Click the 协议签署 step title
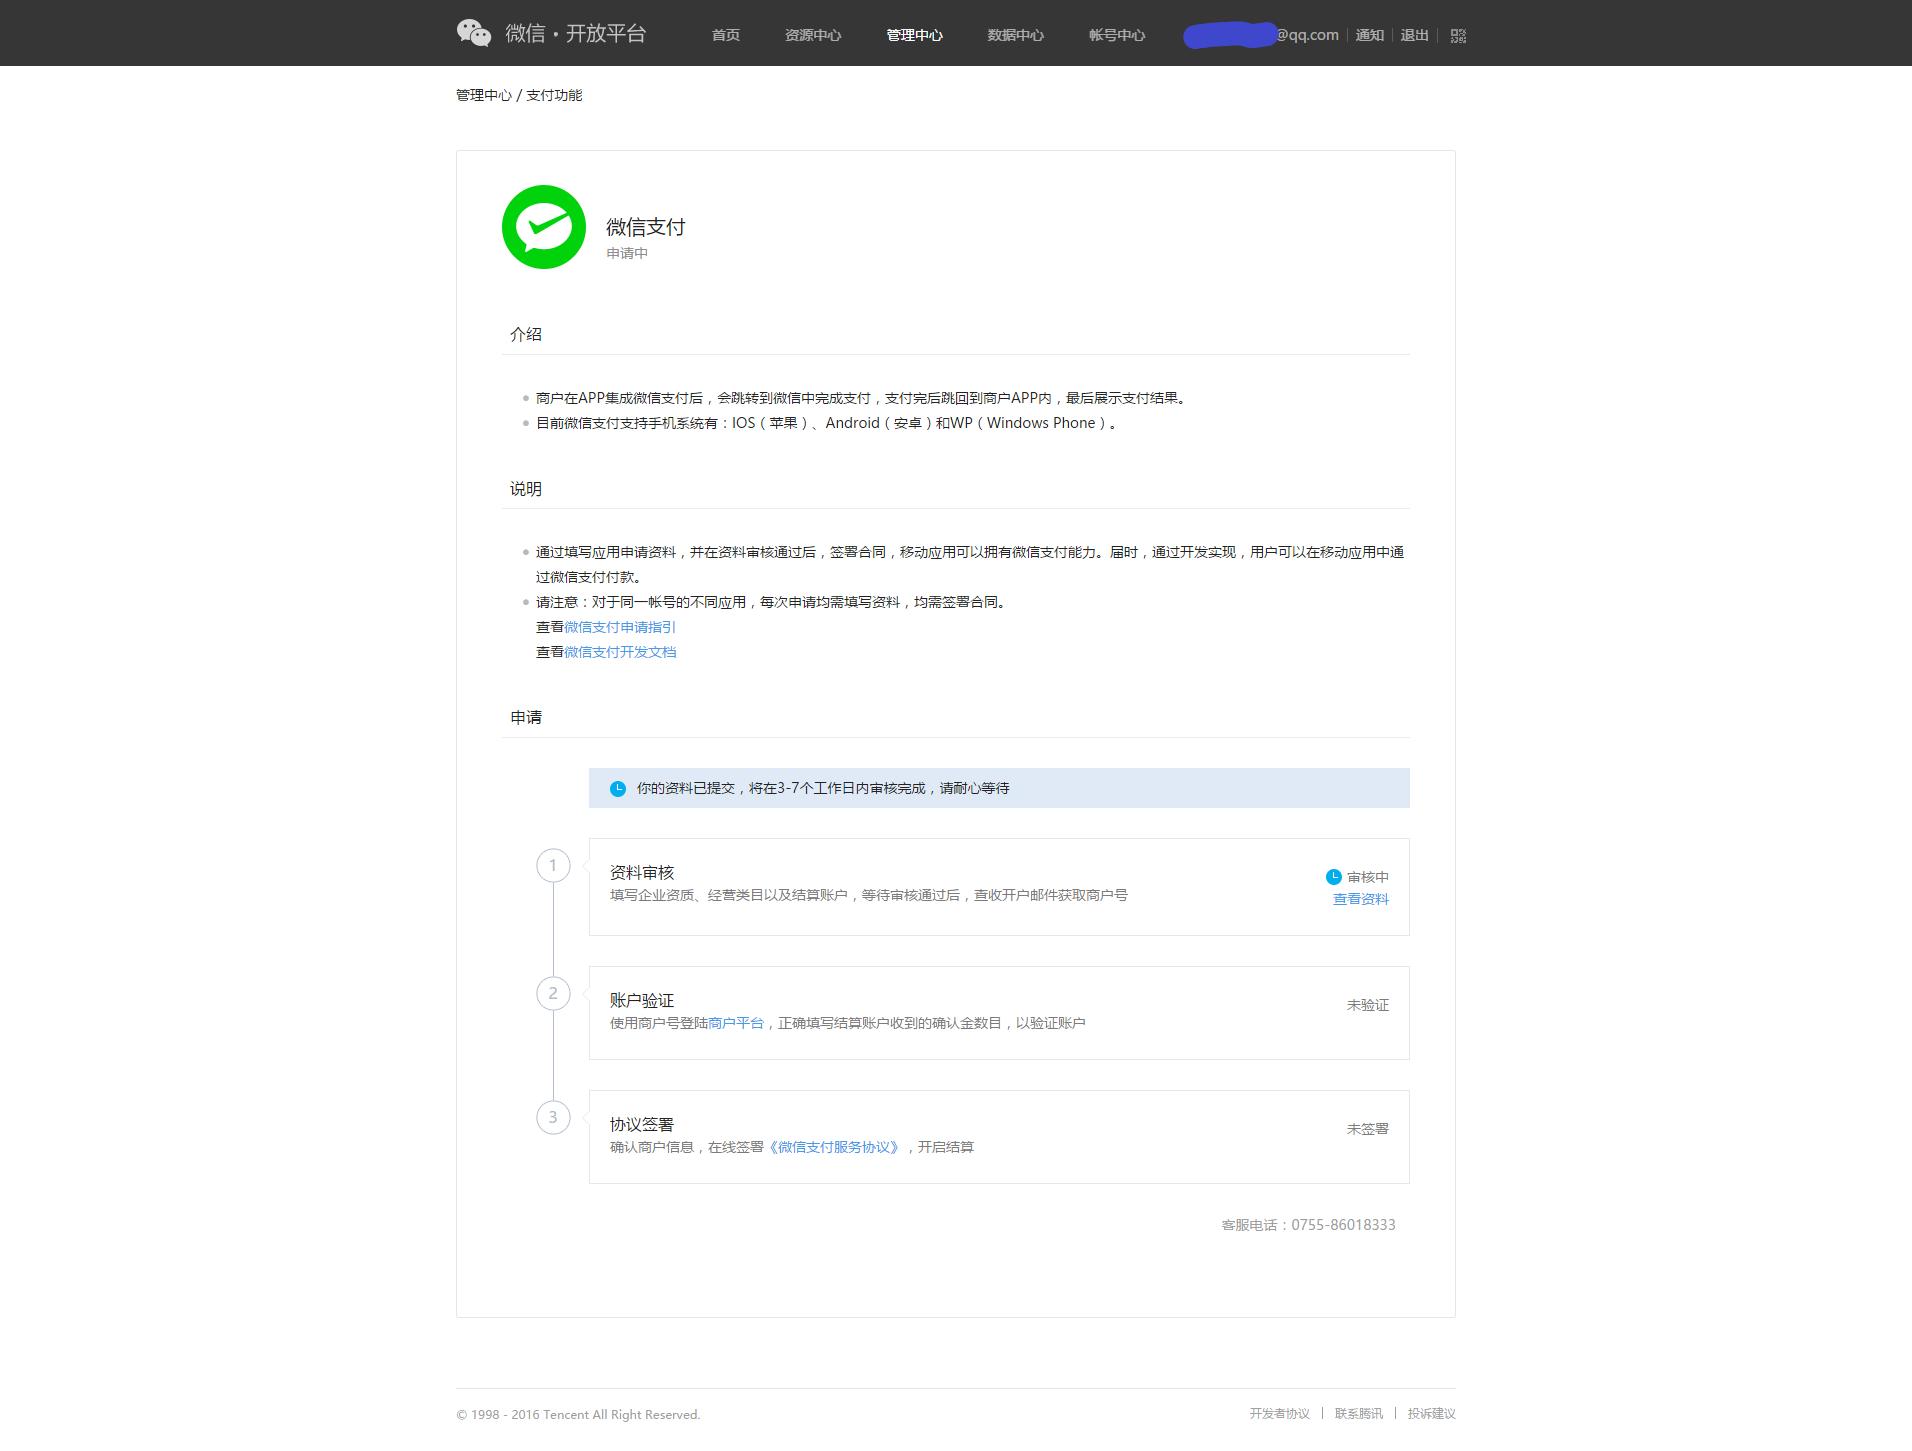 [642, 1124]
